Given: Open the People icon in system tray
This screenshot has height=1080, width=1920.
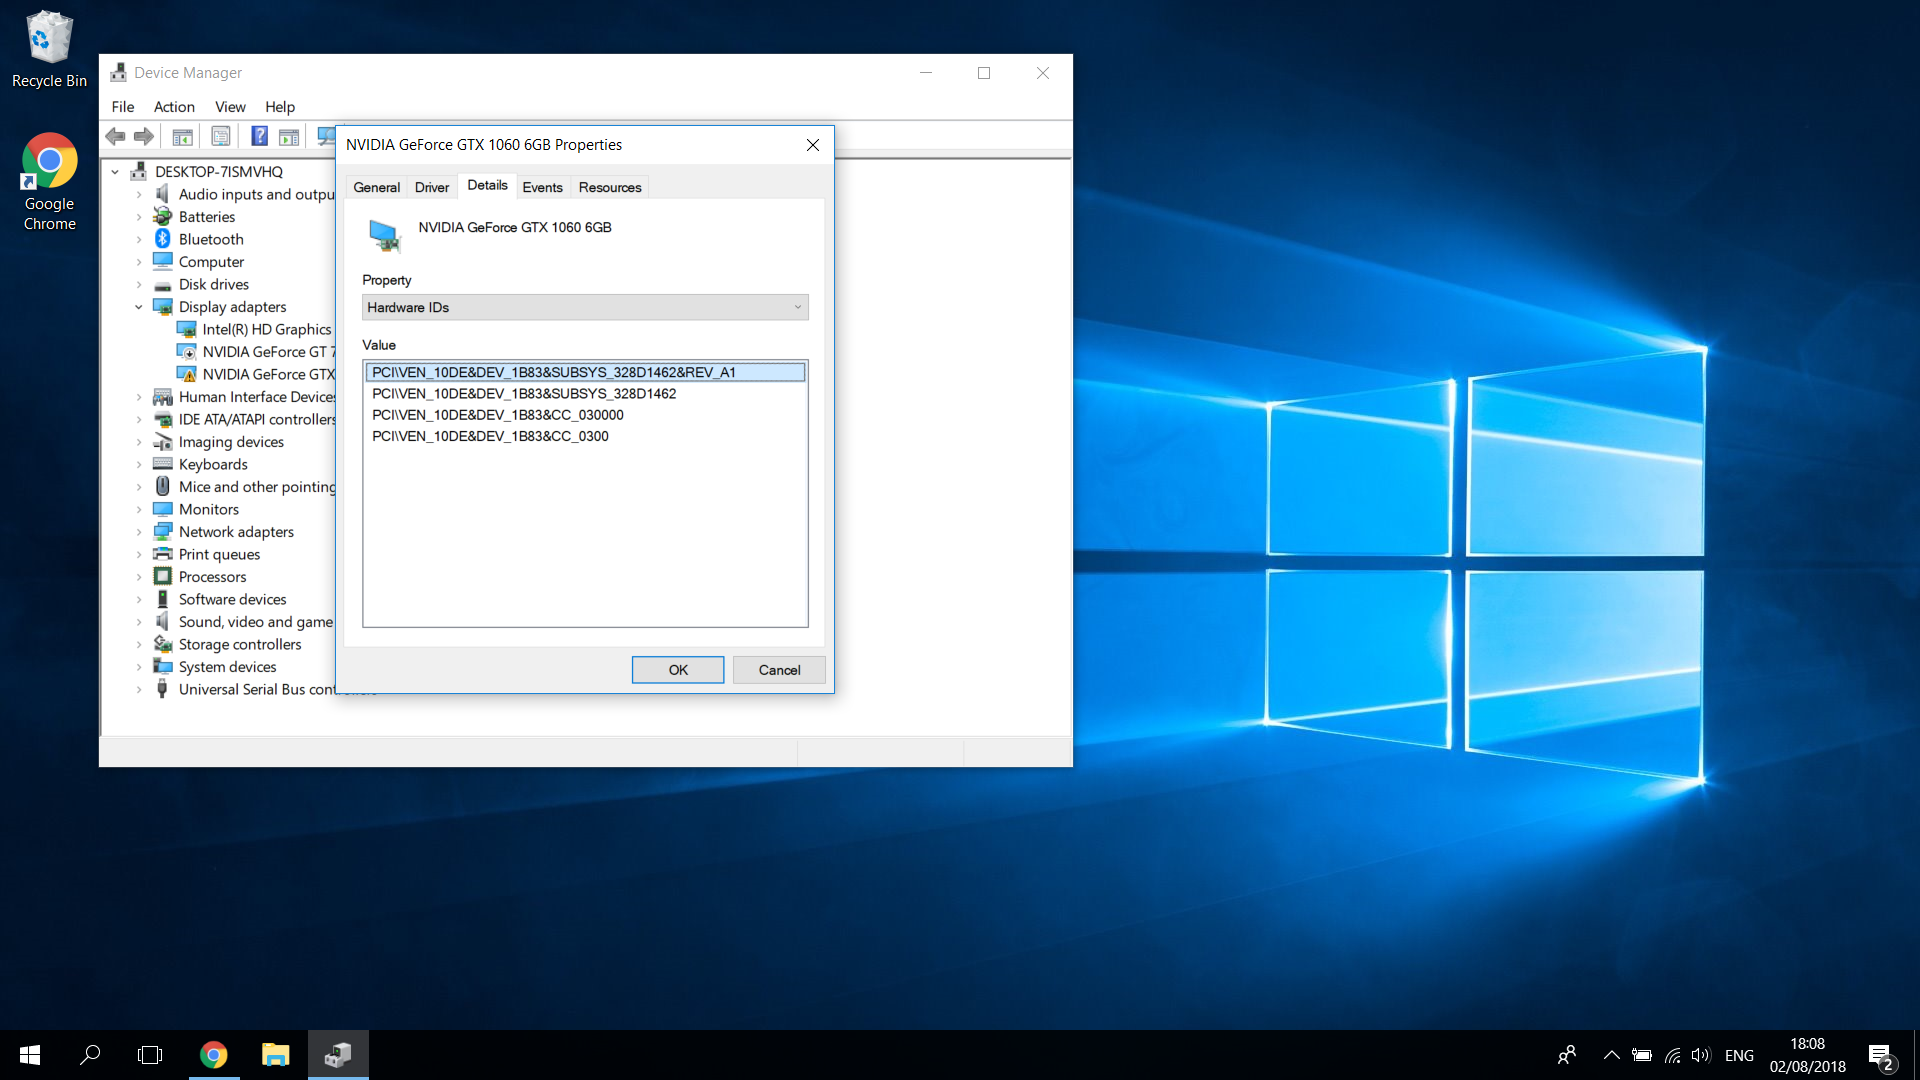Looking at the screenshot, I should (1567, 1055).
